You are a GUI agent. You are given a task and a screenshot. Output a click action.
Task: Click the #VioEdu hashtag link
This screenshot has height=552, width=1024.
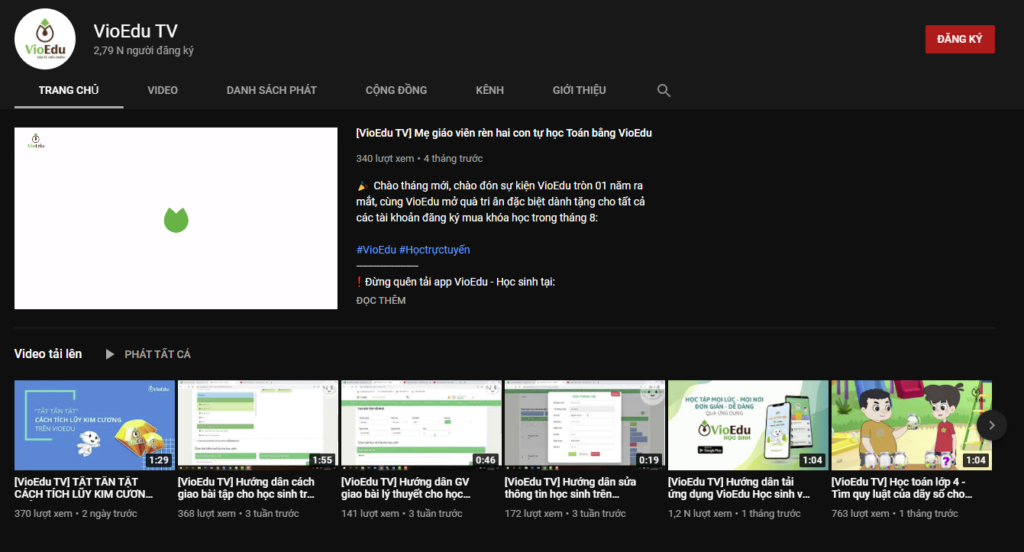pos(375,249)
